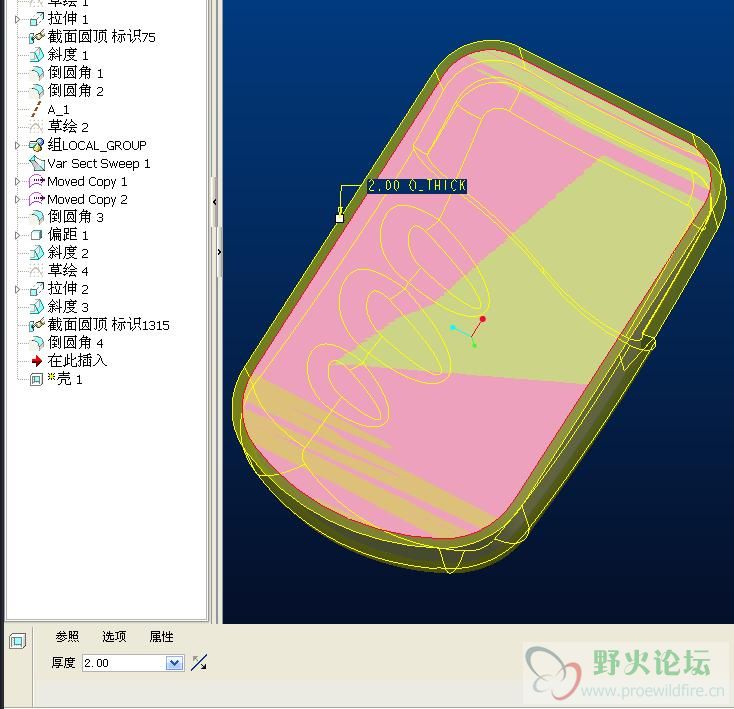Select 草绘 4 label
The height and width of the screenshot is (709, 734).
pos(68,271)
